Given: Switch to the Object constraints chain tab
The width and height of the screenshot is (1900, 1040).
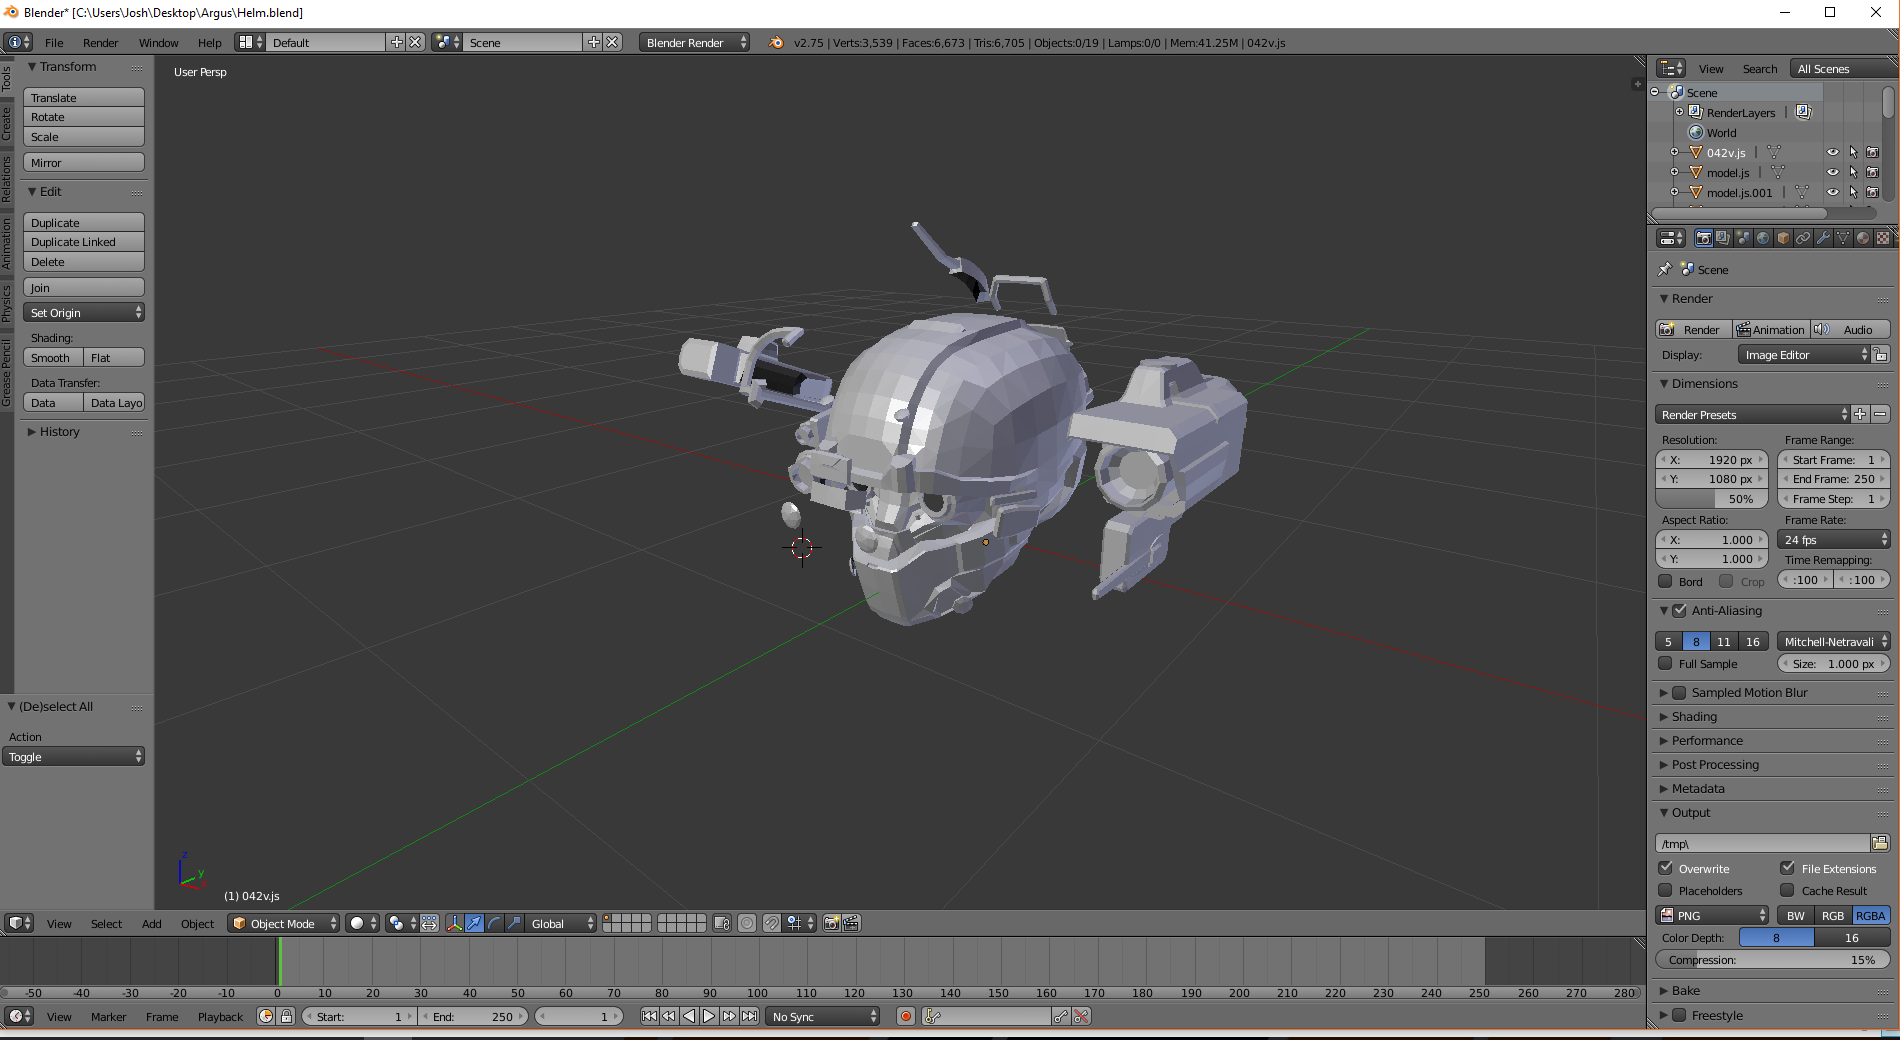Looking at the screenshot, I should pyautogui.click(x=1803, y=238).
